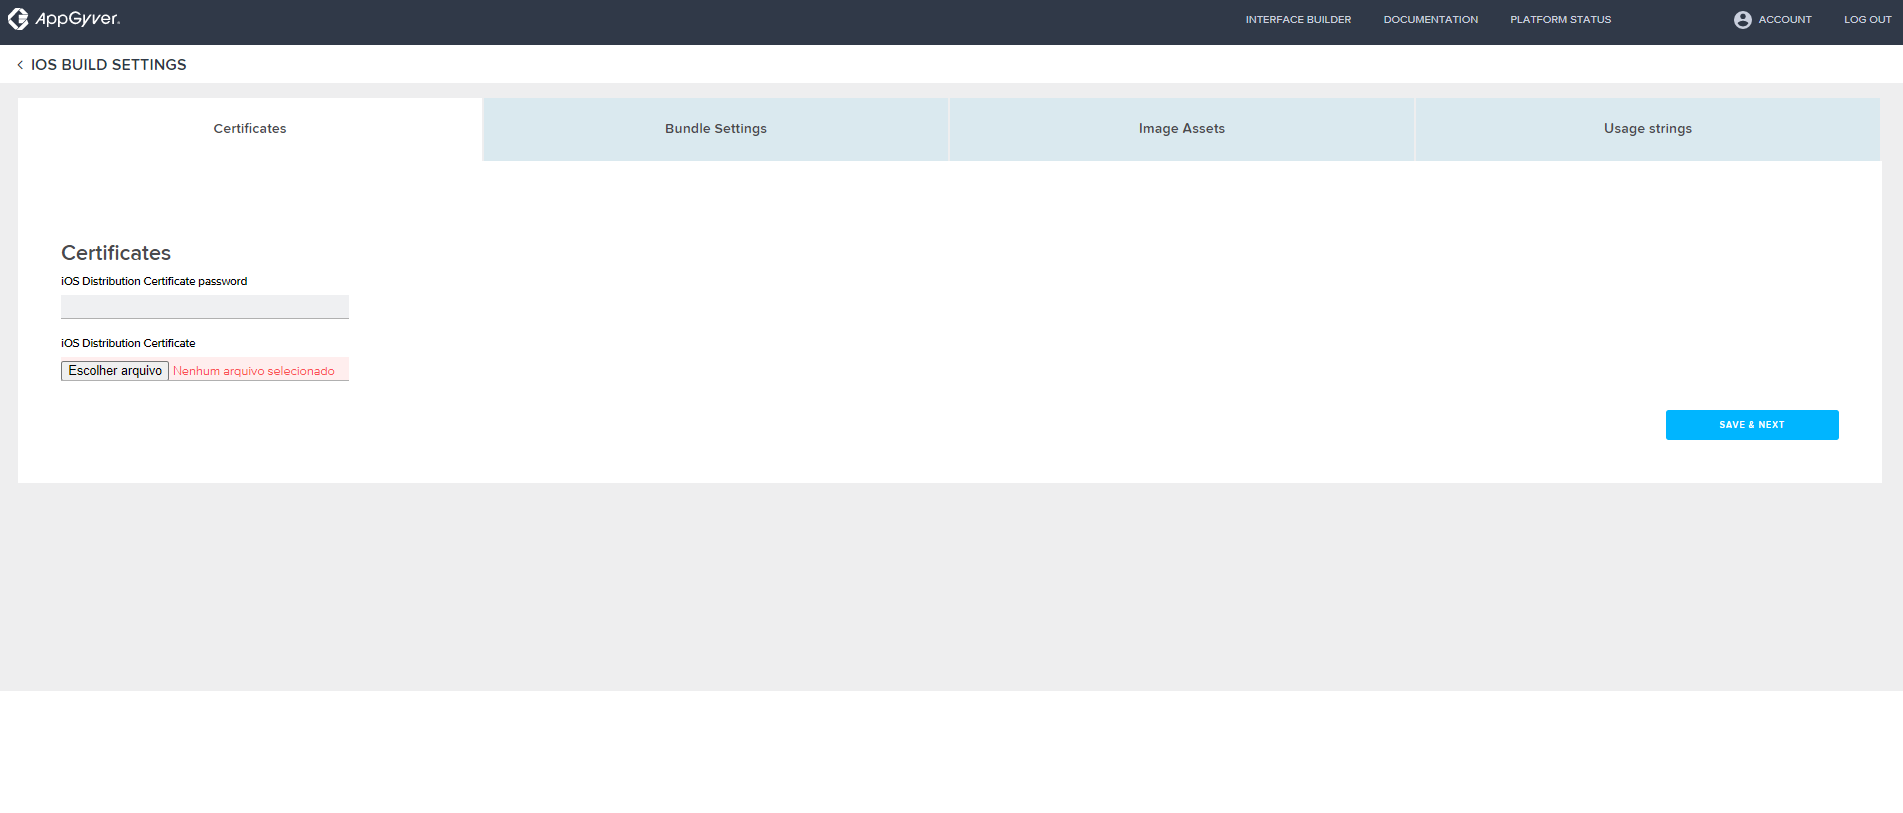The image size is (1903, 813).
Task: Click the iOS Build Settings title
Action: (108, 65)
